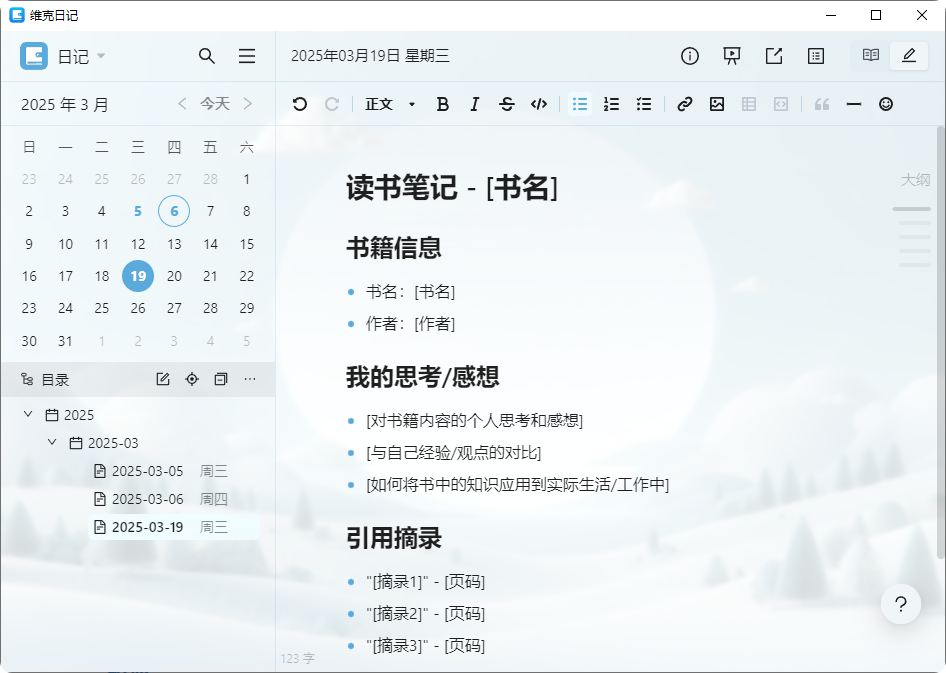The width and height of the screenshot is (946, 673).
Task: Insert an image into the note
Action: [716, 103]
